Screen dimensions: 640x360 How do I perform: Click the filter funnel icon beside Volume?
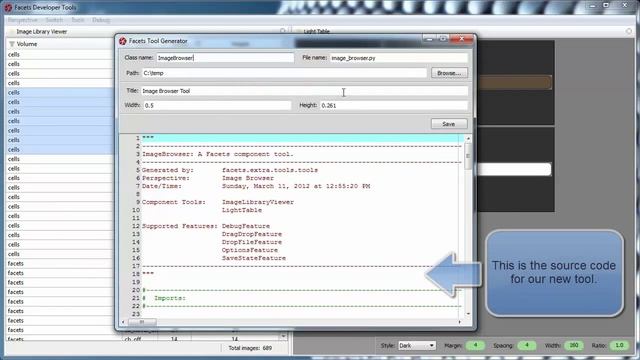tap(12, 44)
